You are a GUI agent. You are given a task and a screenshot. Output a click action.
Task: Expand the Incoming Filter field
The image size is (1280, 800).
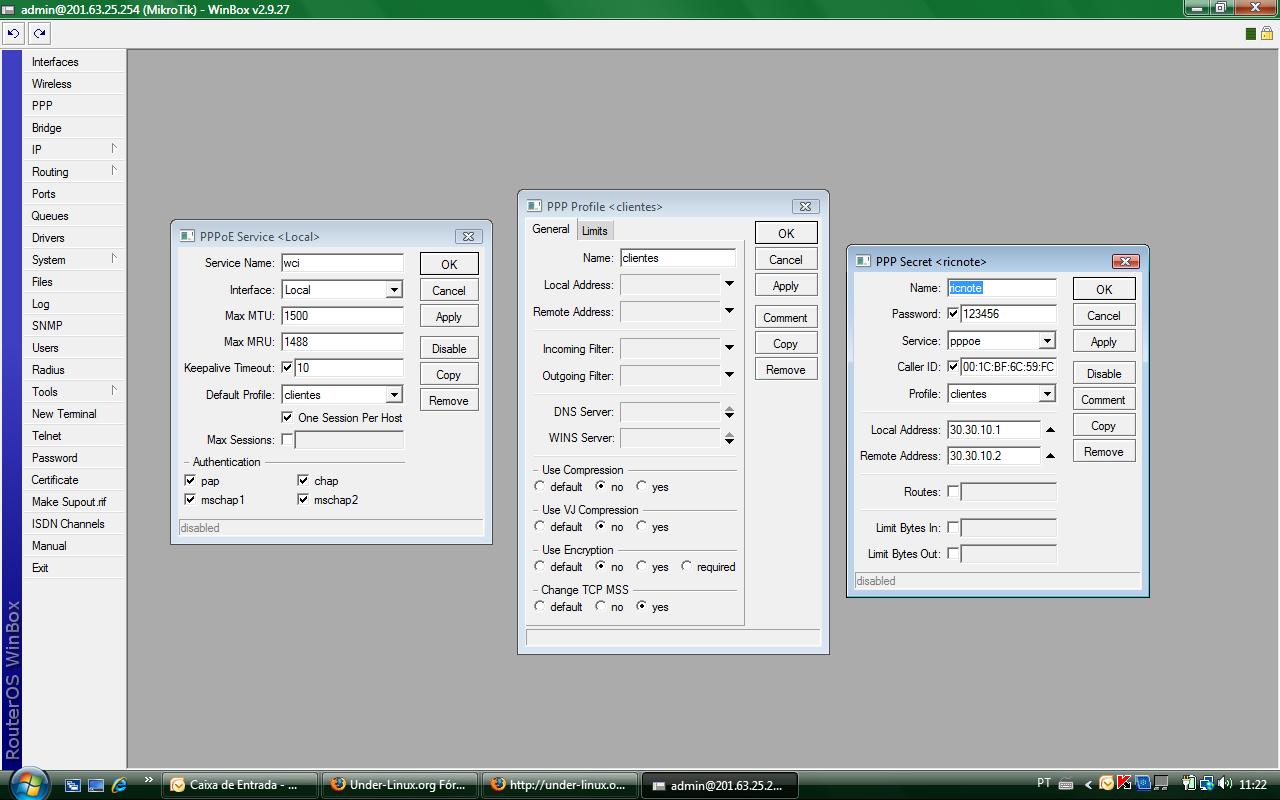[729, 349]
